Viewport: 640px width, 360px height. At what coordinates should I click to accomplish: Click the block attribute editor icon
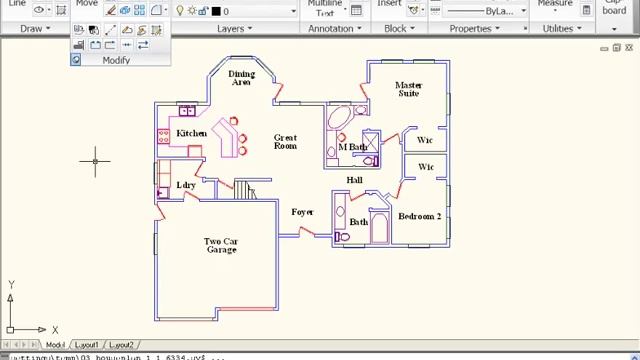pyautogui.click(x=413, y=10)
